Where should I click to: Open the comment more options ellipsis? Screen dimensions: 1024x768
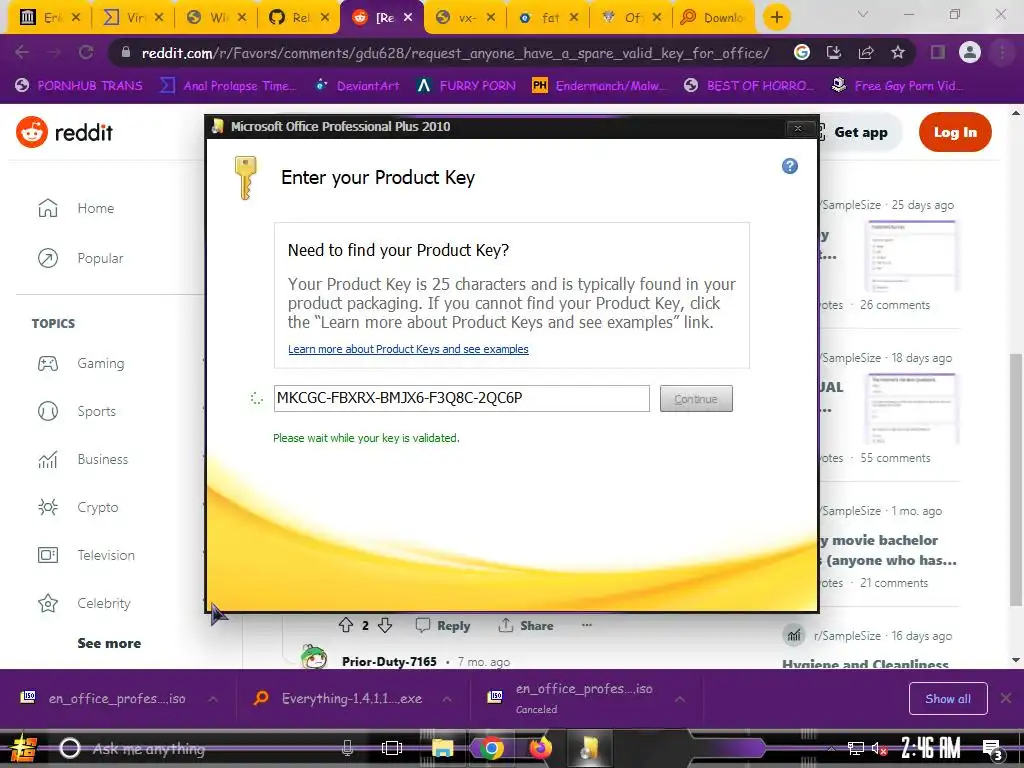[586, 625]
